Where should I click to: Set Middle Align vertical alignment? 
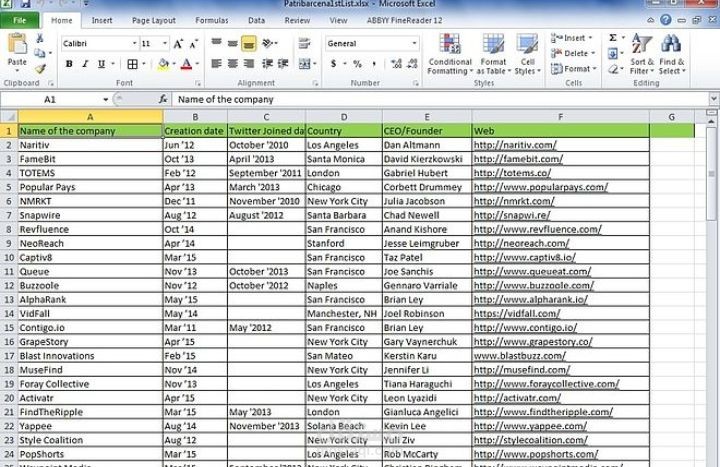point(233,43)
